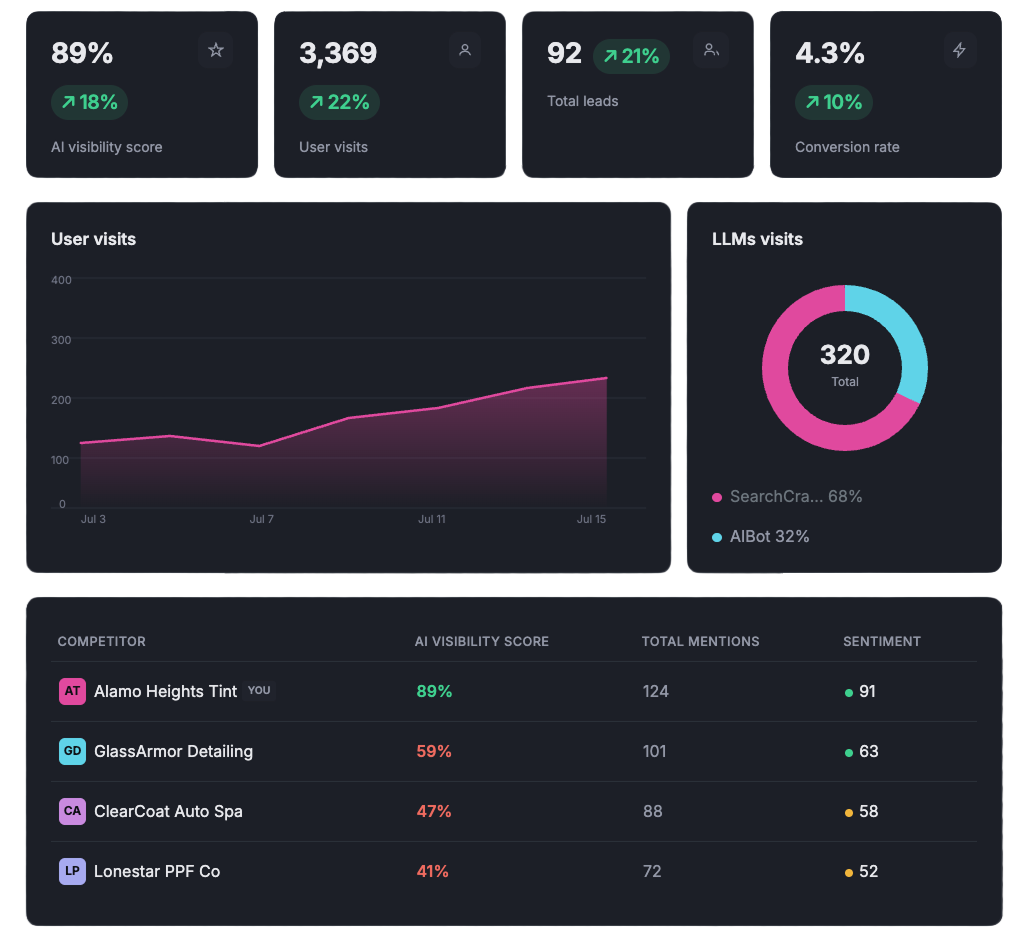Screen dimensions: 1021x942
Task: Click the 21% increase badge
Action: coord(631,56)
